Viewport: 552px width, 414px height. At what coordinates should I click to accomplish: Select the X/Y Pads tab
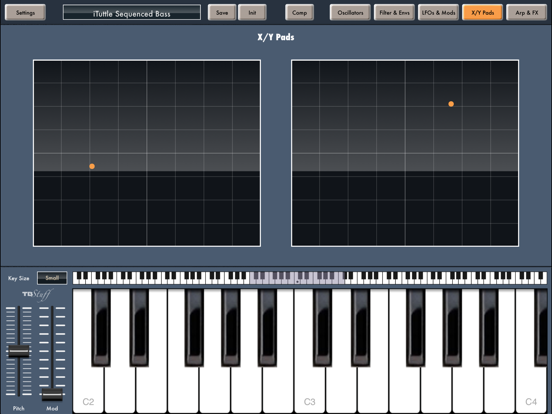tap(482, 13)
